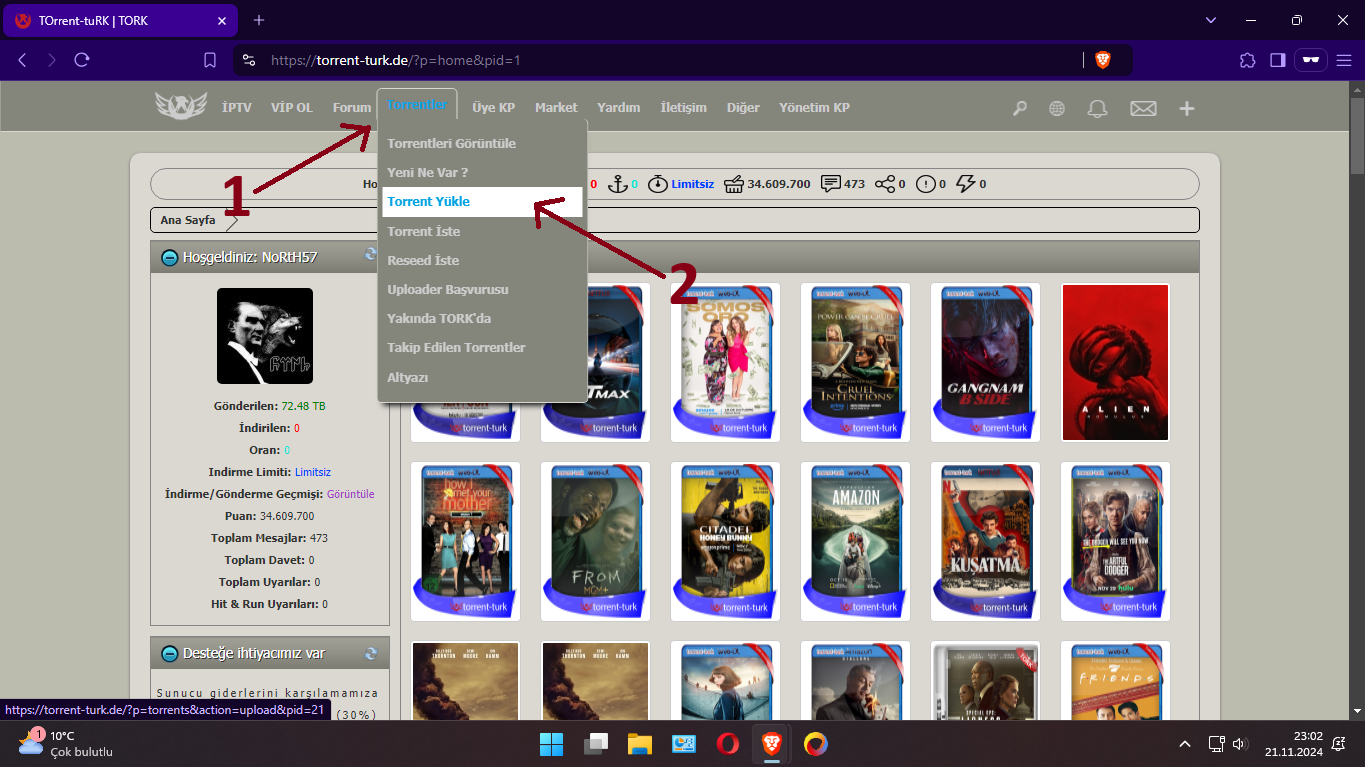Click the anchor icon in stats bar
The image size is (1365, 767).
618,184
